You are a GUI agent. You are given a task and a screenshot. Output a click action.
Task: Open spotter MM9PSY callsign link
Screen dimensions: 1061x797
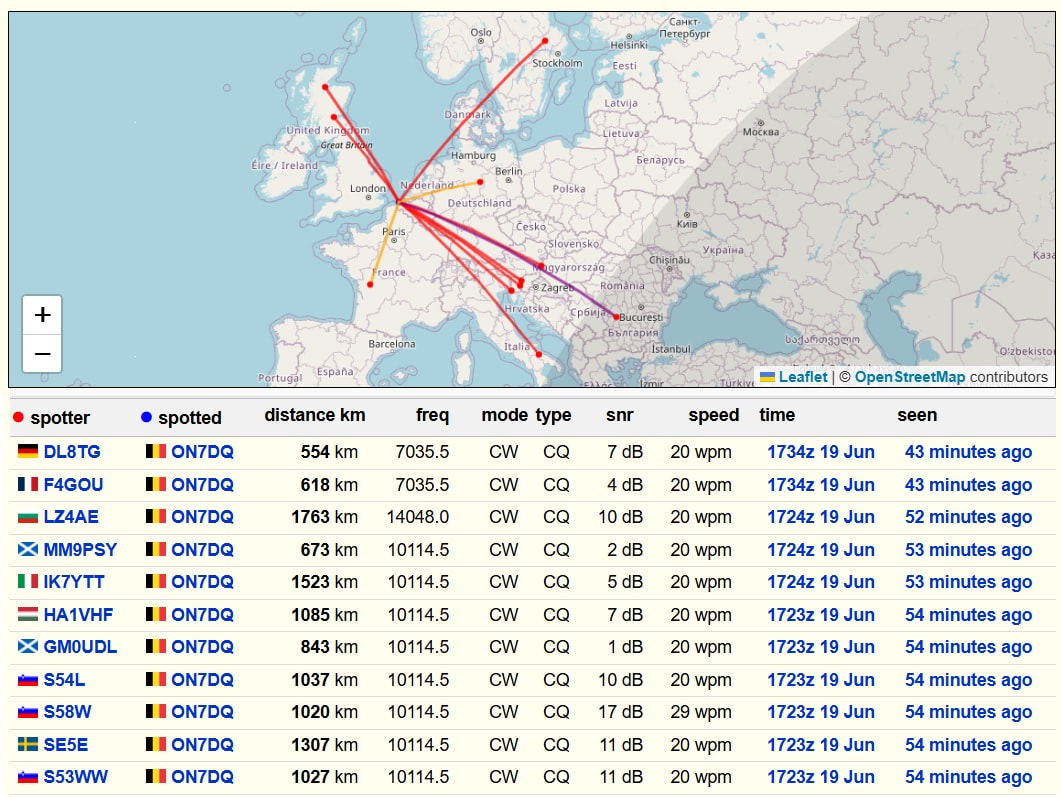click(80, 549)
